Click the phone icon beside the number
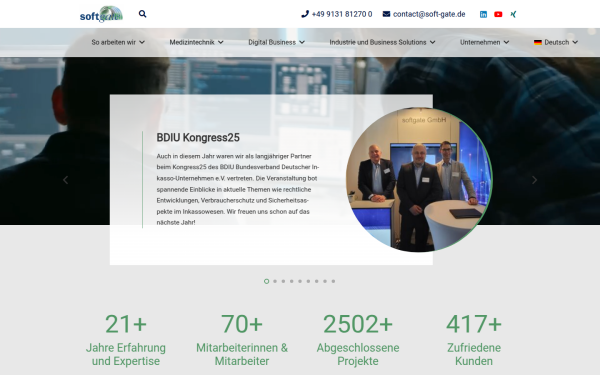Viewport: 600px width, 375px height. [x=305, y=14]
